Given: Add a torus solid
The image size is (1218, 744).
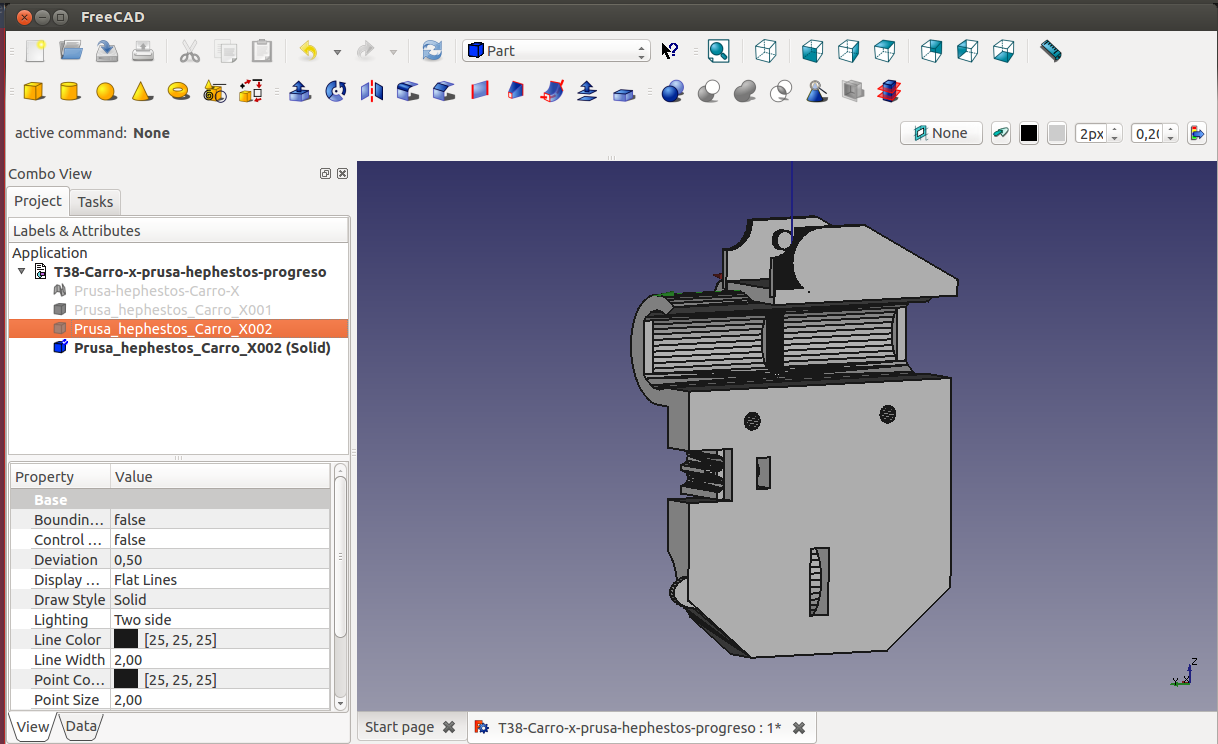Looking at the screenshot, I should pos(178,92).
